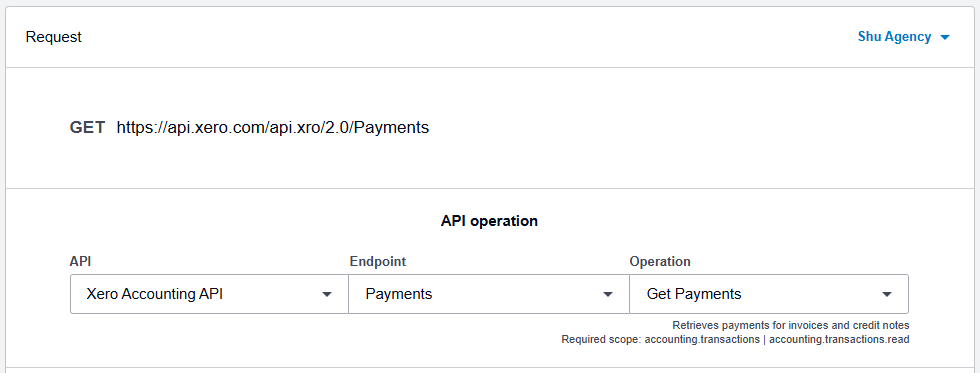
Task: Click the request URL api.xero.com/api.xro/2.0/Payments
Action: 272,127
